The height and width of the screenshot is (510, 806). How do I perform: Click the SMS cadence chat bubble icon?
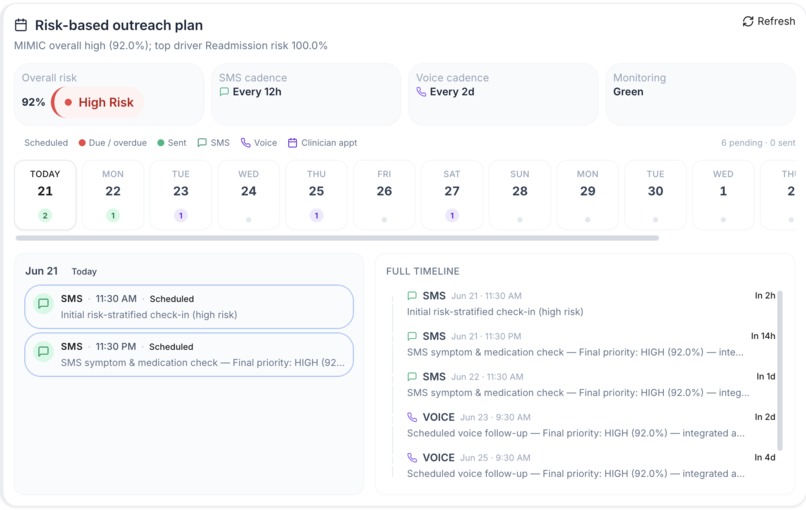point(224,92)
